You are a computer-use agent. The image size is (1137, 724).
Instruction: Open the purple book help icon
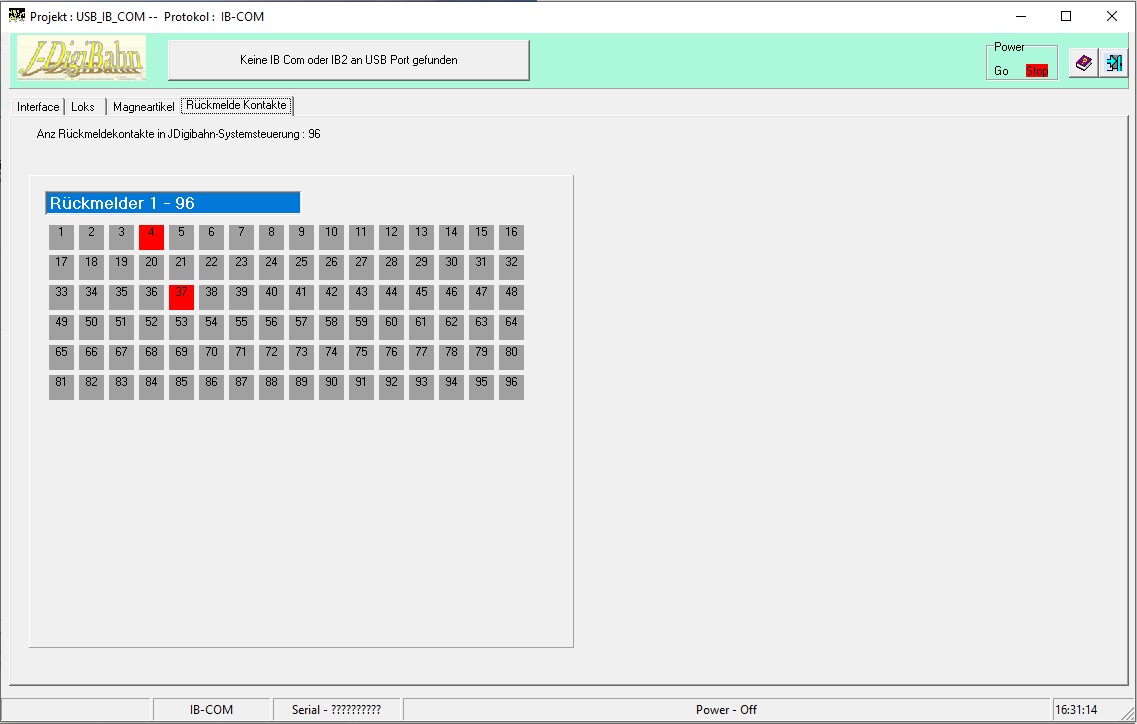1083,62
